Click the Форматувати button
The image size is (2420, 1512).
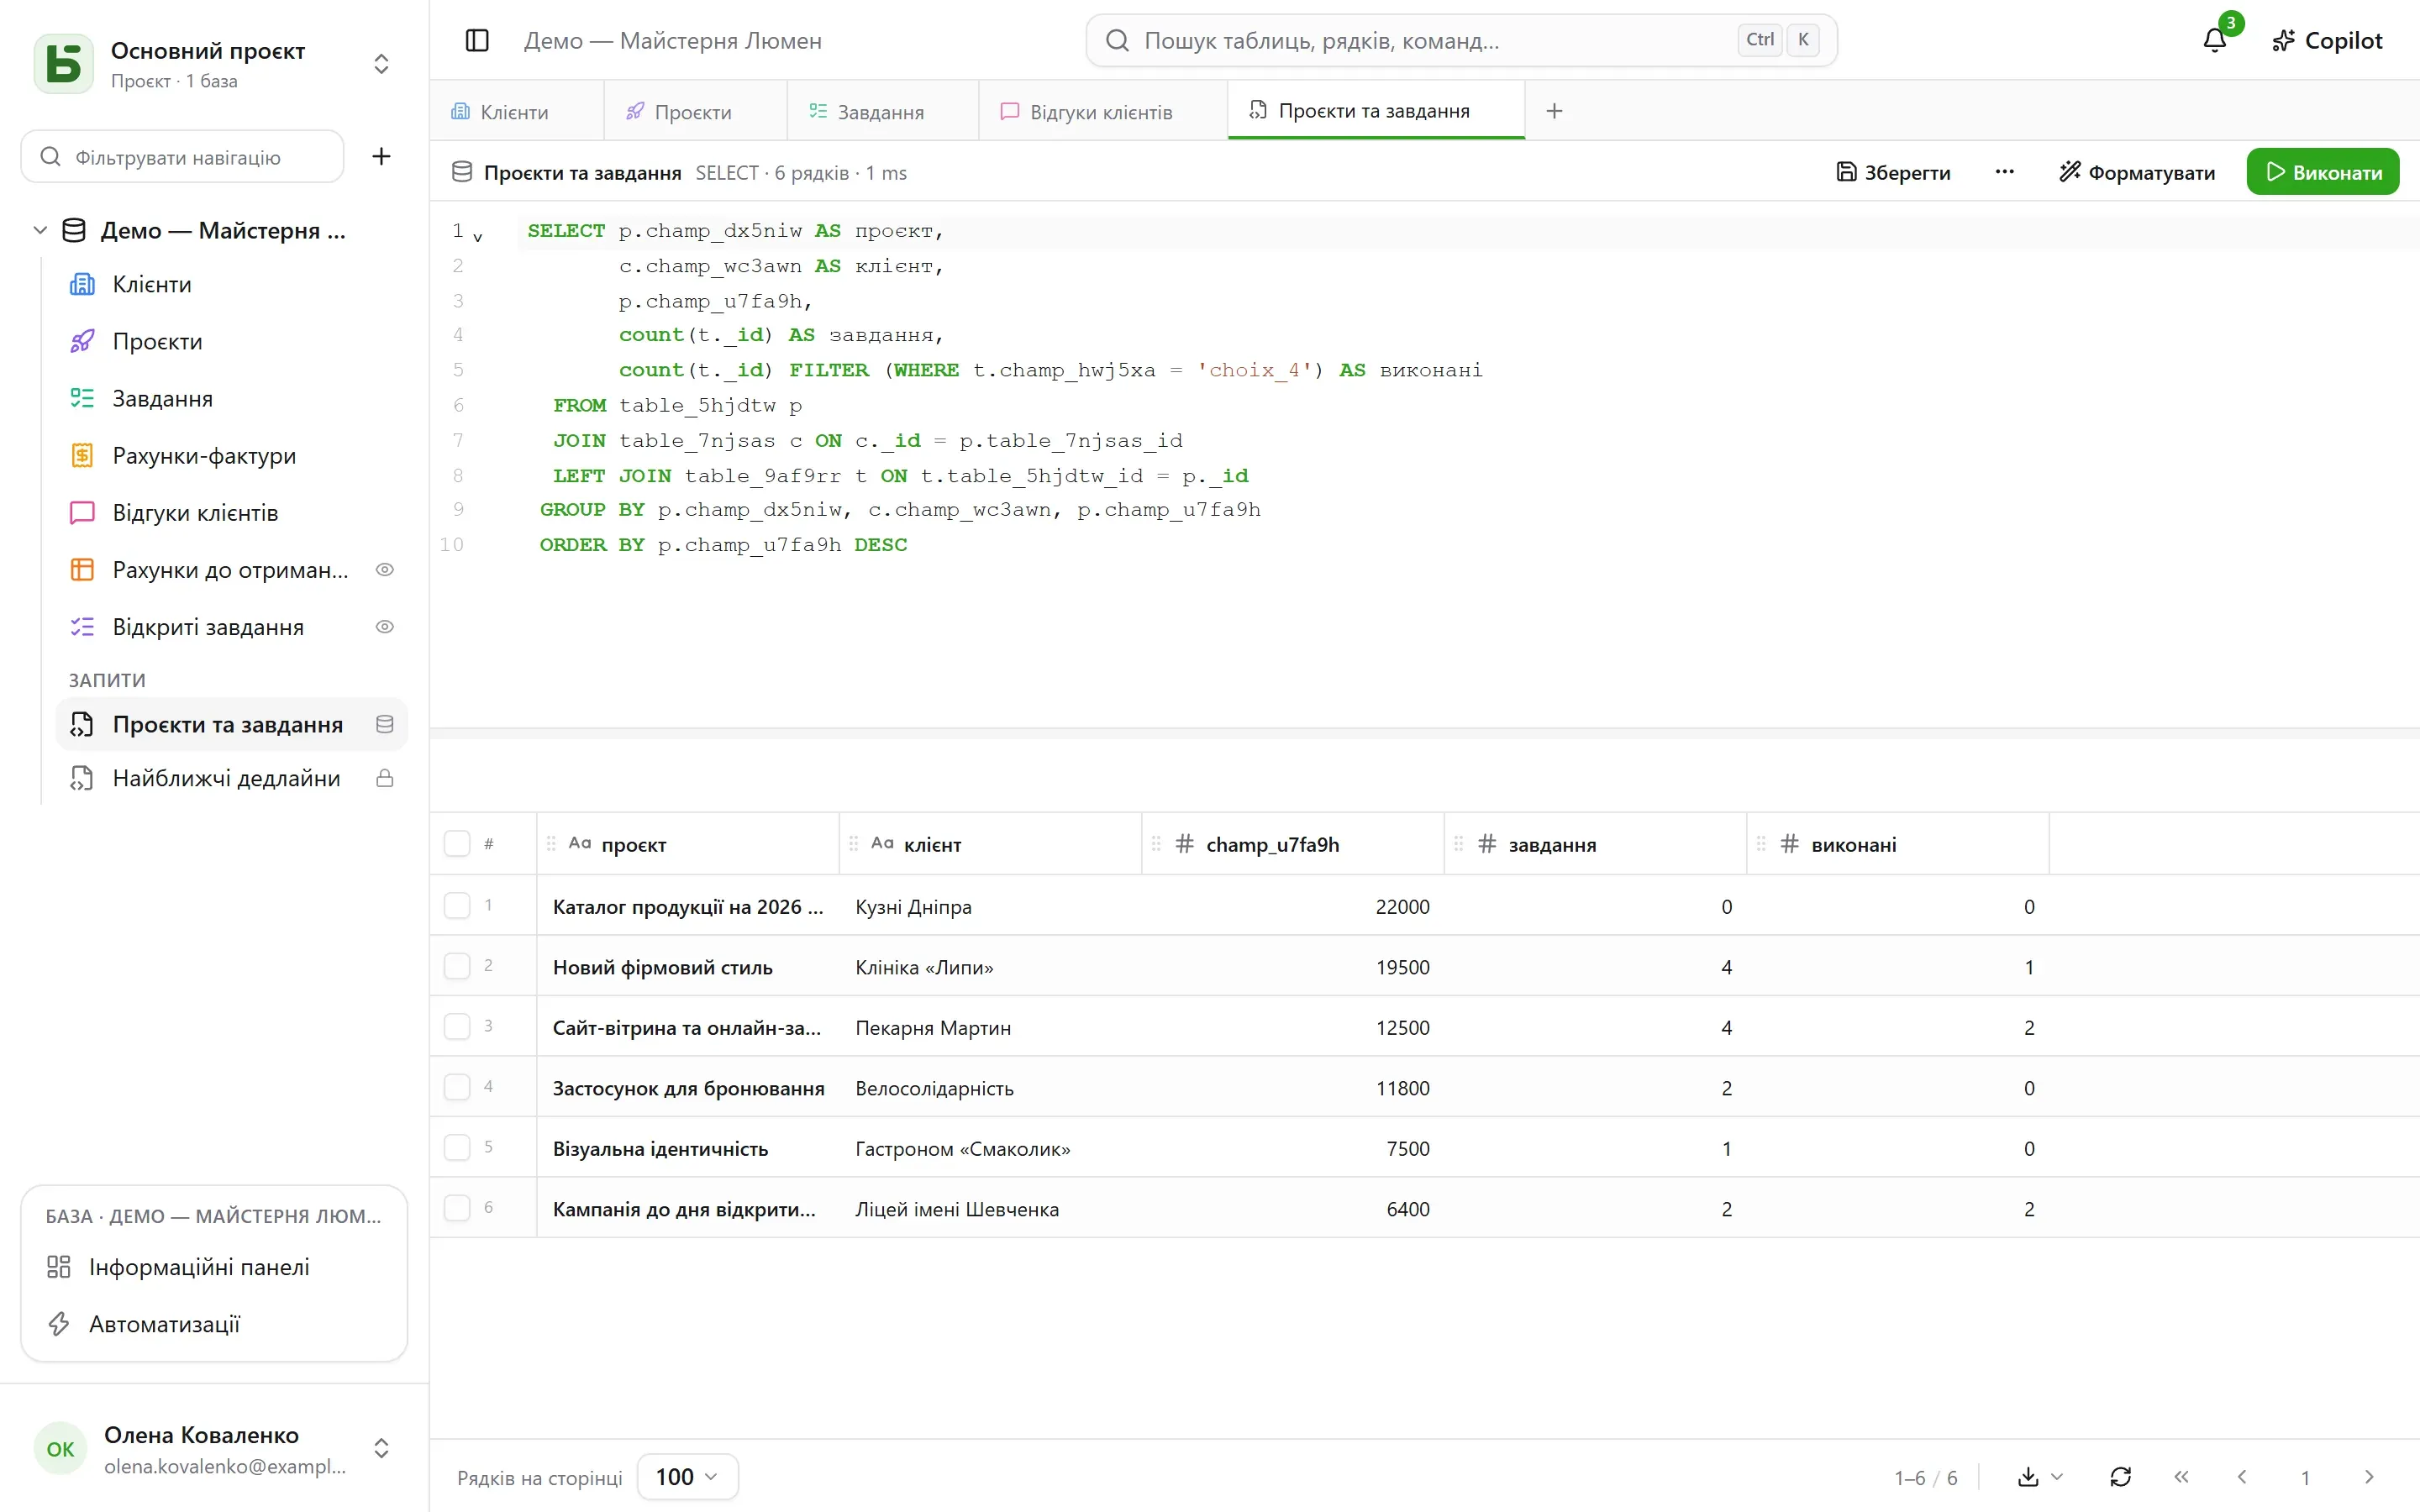click(x=2137, y=172)
